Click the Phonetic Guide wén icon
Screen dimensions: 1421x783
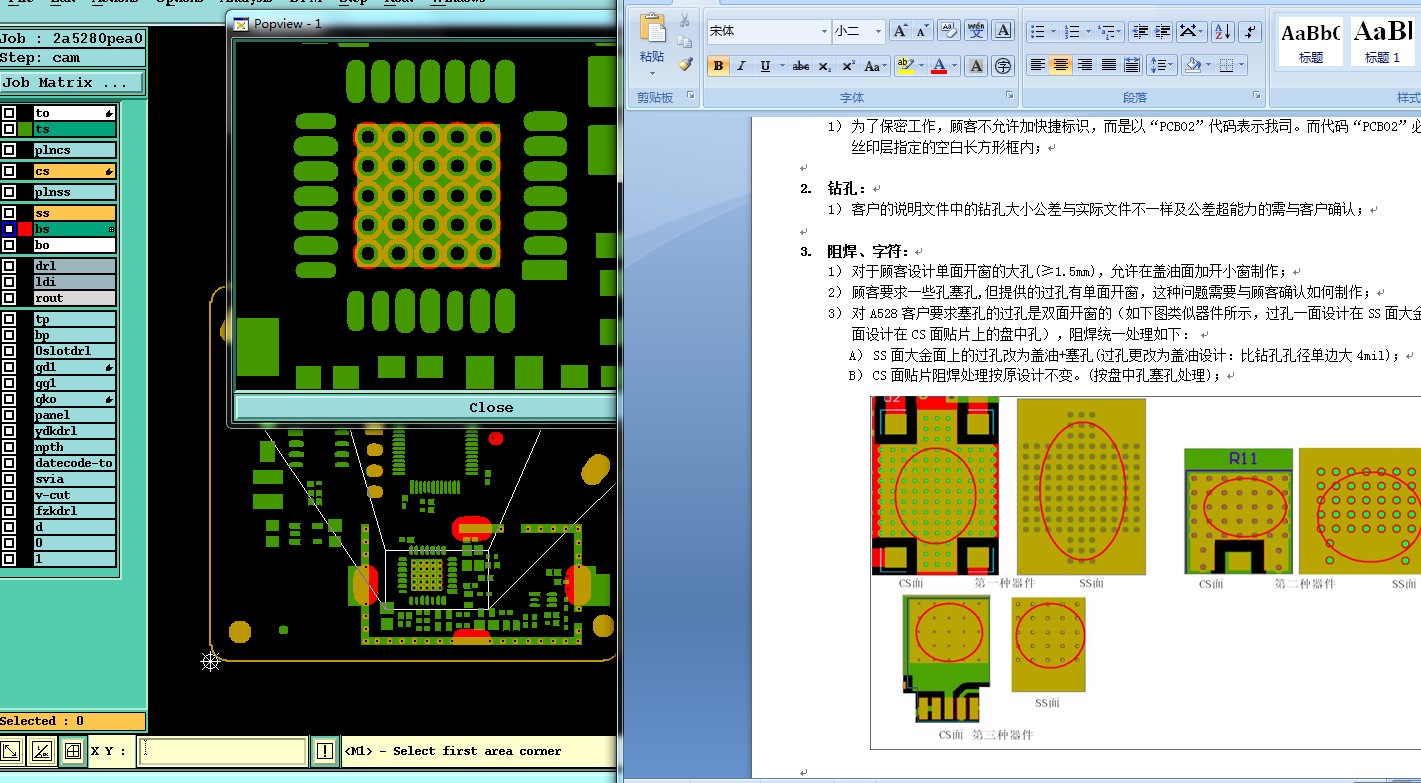pos(977,31)
